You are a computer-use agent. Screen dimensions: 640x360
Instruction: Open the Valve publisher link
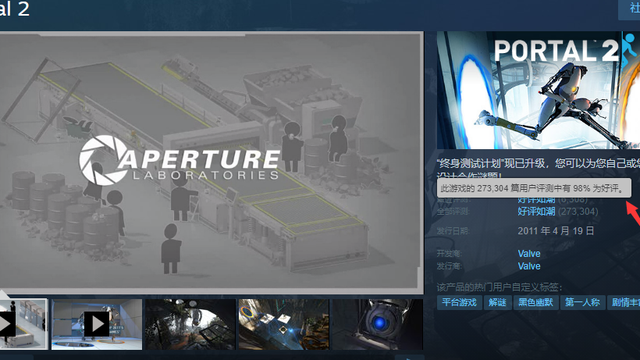pos(529,266)
